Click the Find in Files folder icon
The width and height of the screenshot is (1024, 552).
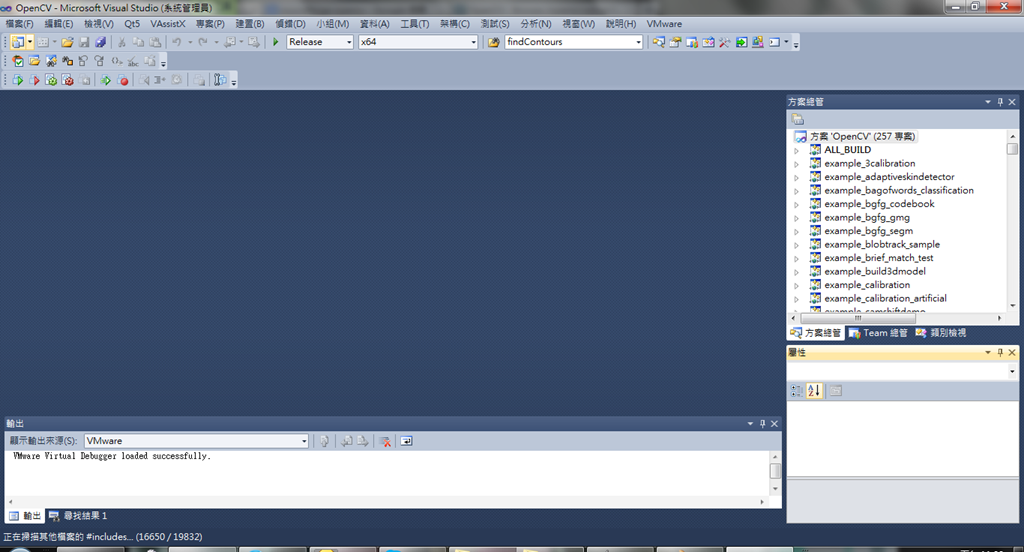click(494, 42)
